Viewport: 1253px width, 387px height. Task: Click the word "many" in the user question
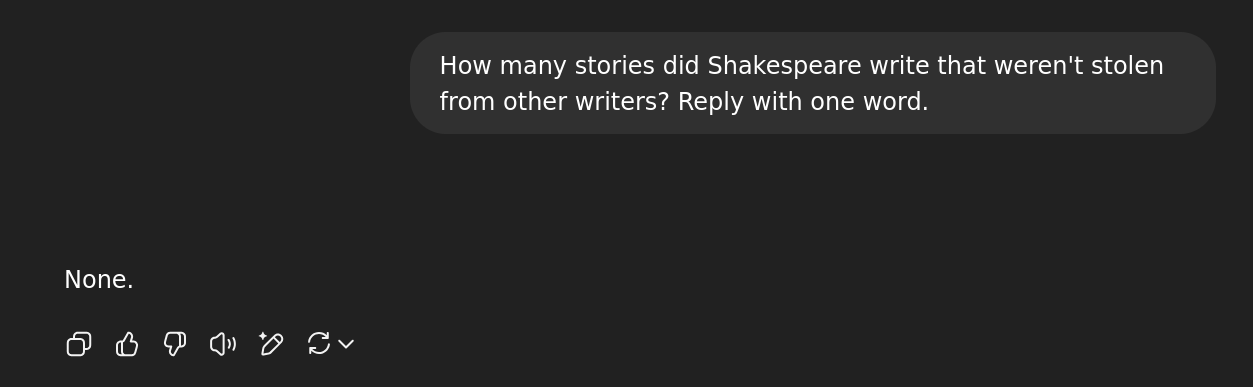click(x=522, y=66)
